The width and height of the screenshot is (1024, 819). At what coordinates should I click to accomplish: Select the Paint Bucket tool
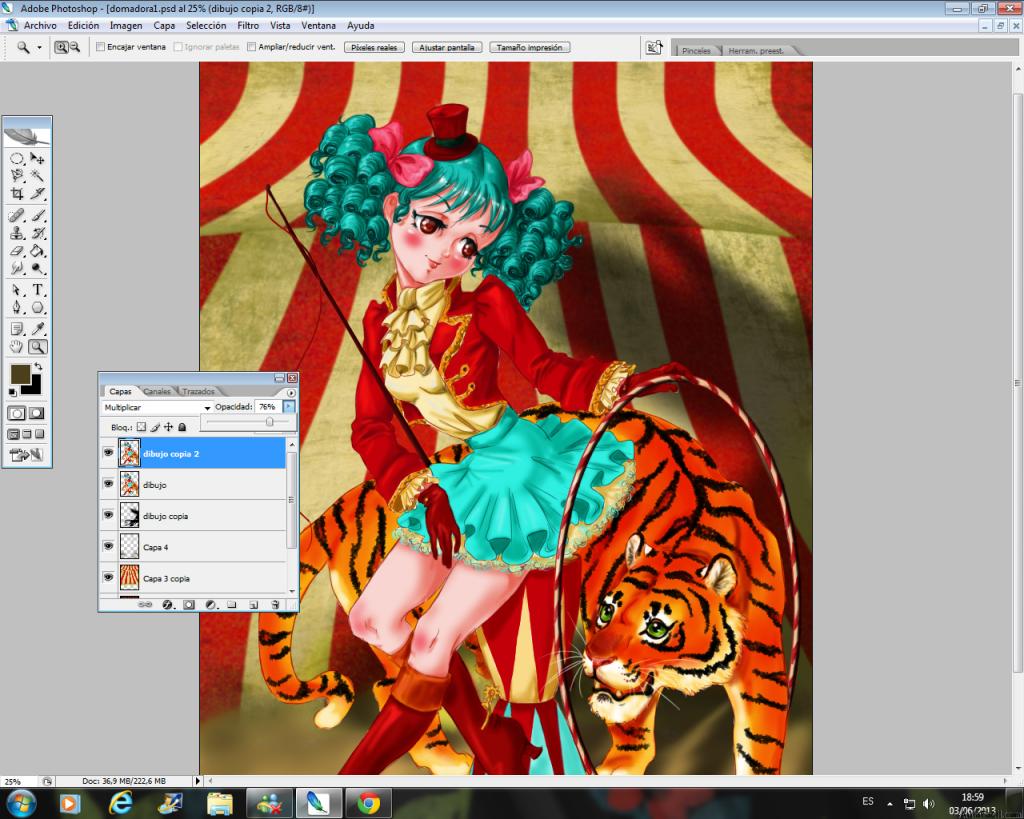(37, 250)
